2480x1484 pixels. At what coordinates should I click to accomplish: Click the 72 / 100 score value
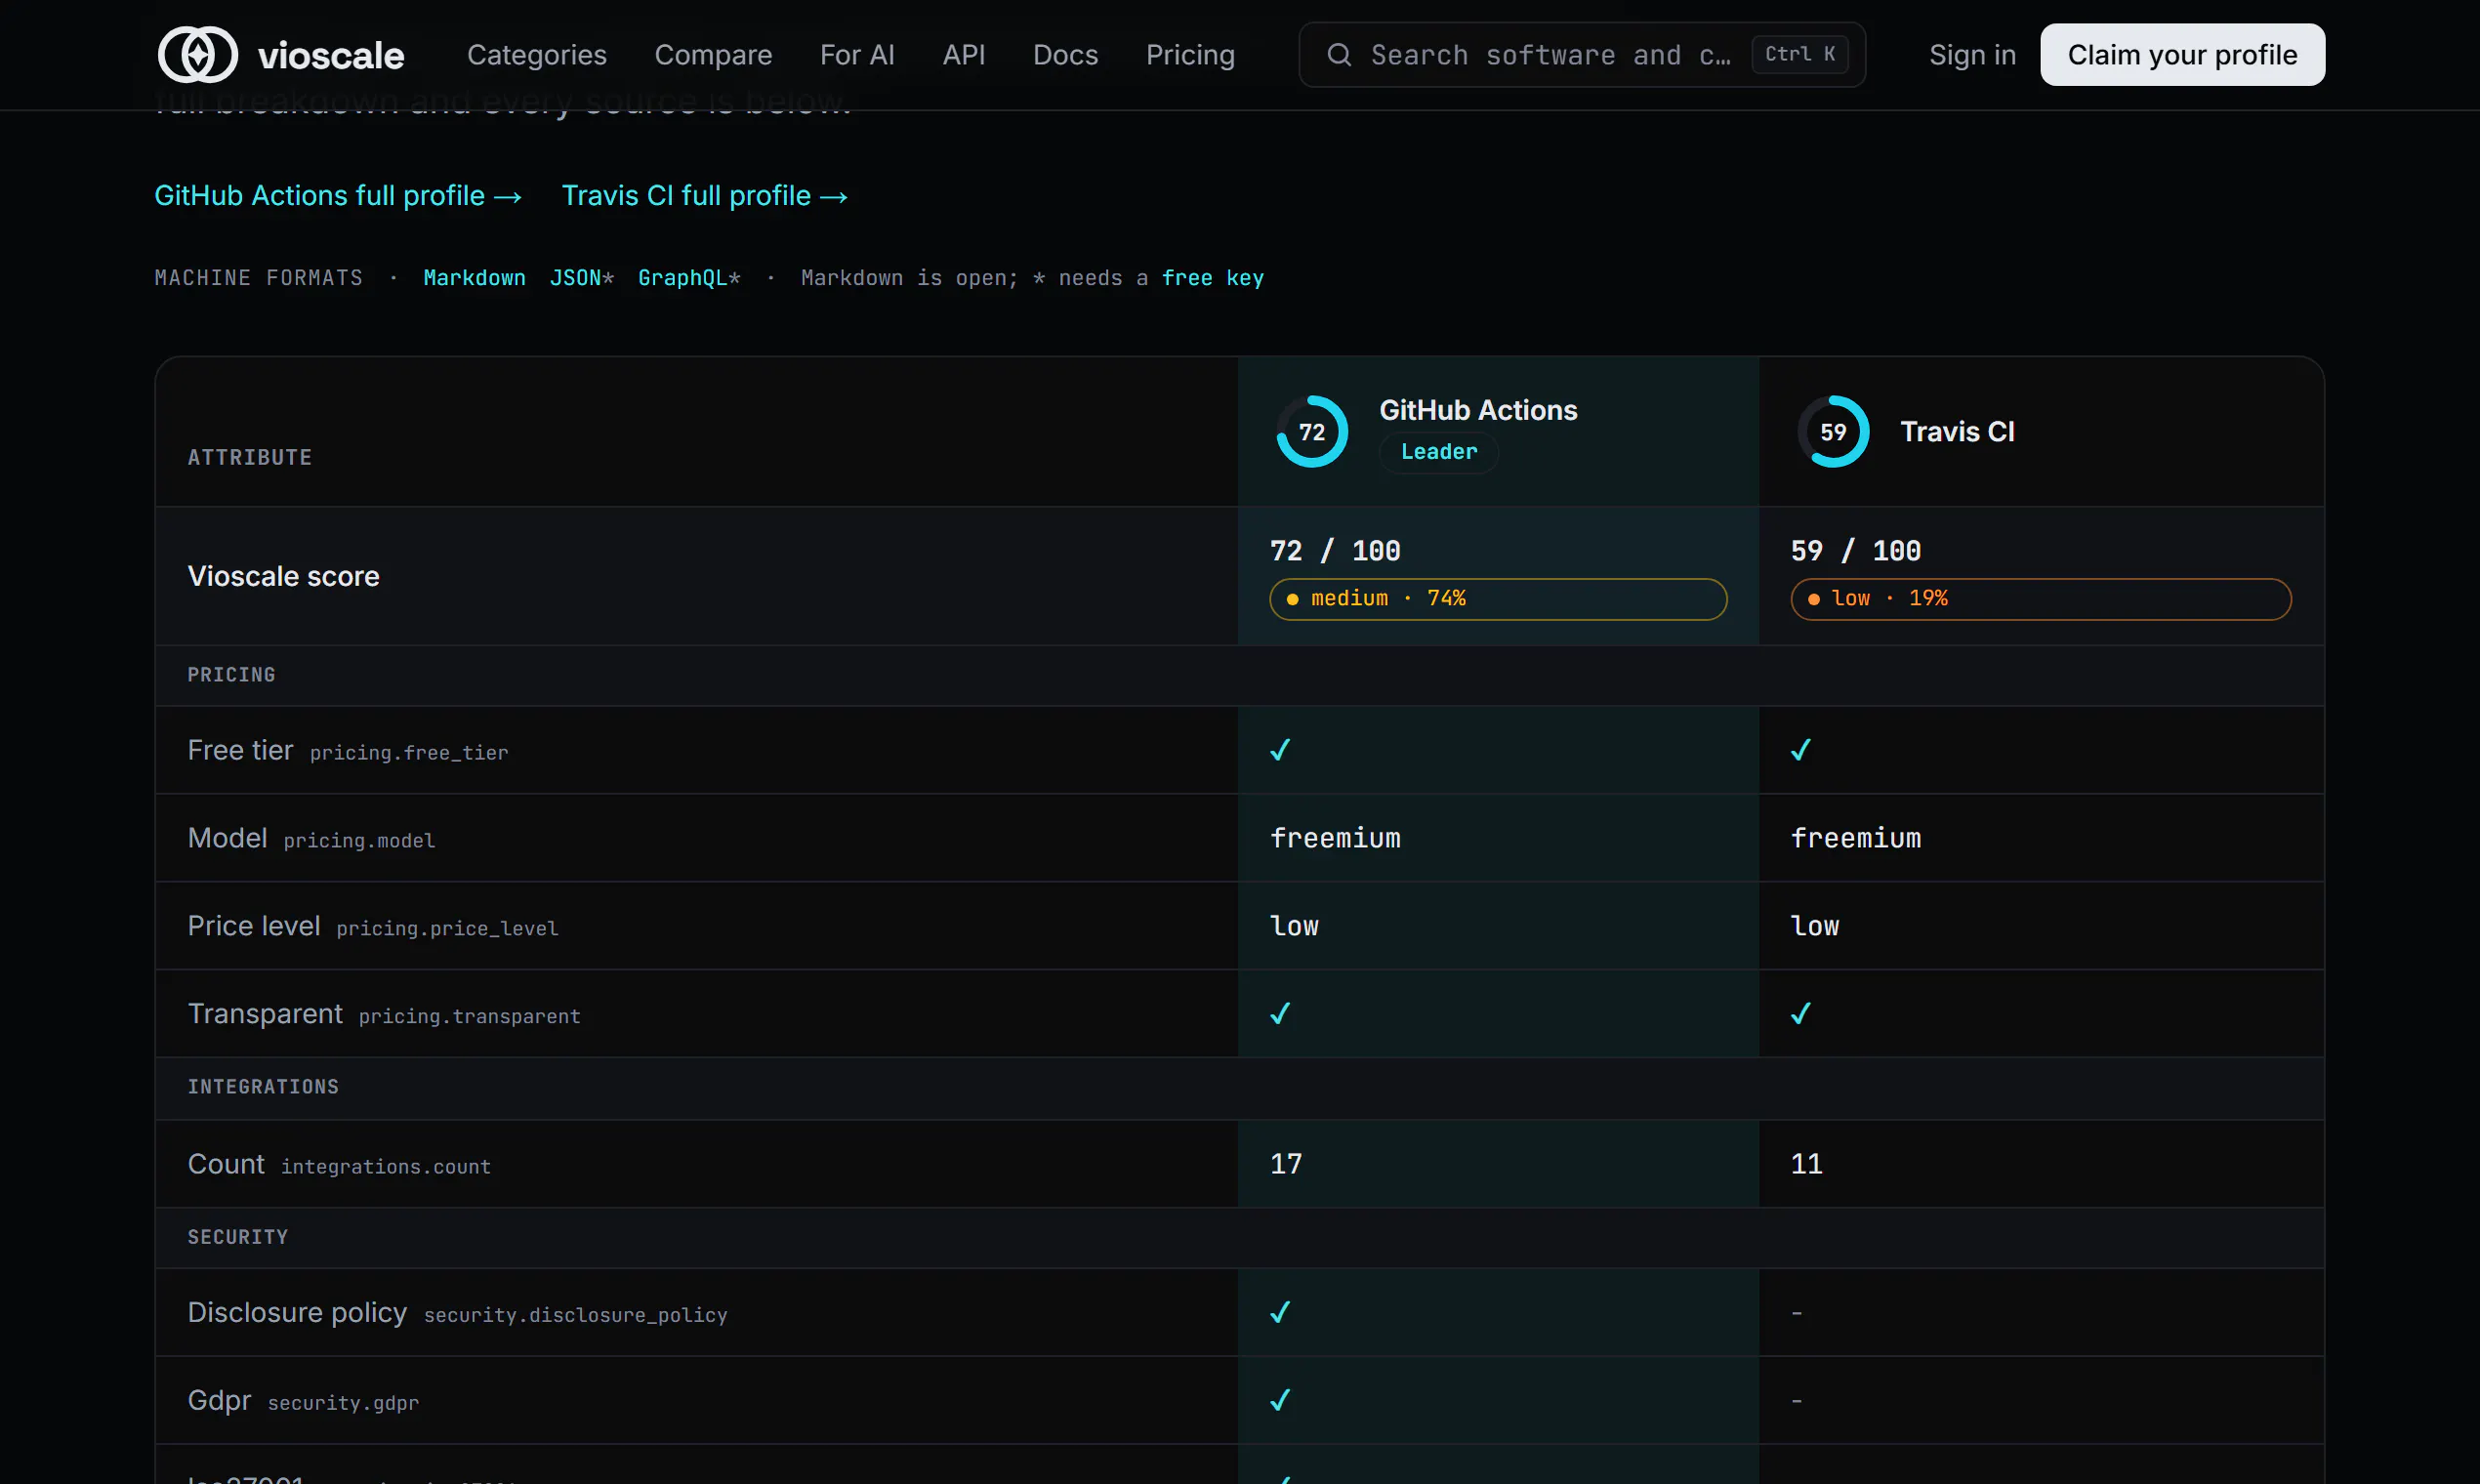[1335, 551]
